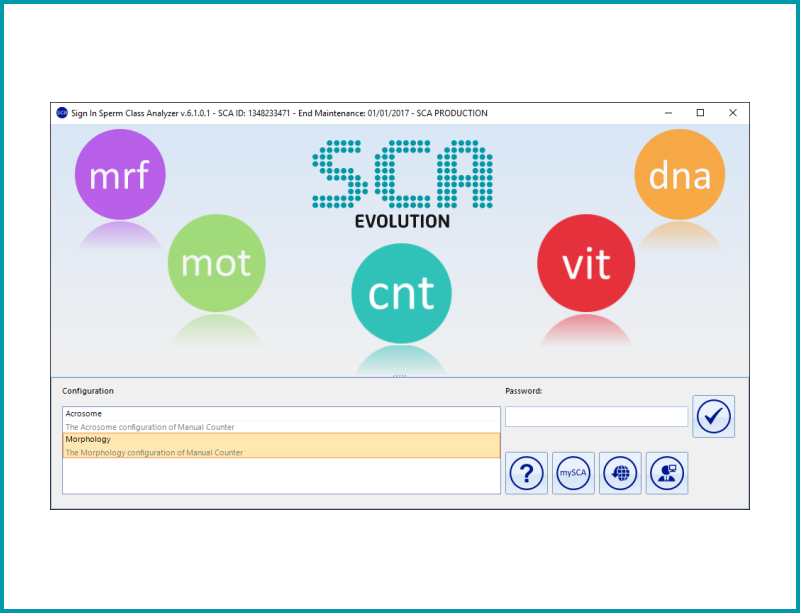The height and width of the screenshot is (613, 800).
Task: Confirm sign-in with the checkmark button
Action: pyautogui.click(x=713, y=416)
